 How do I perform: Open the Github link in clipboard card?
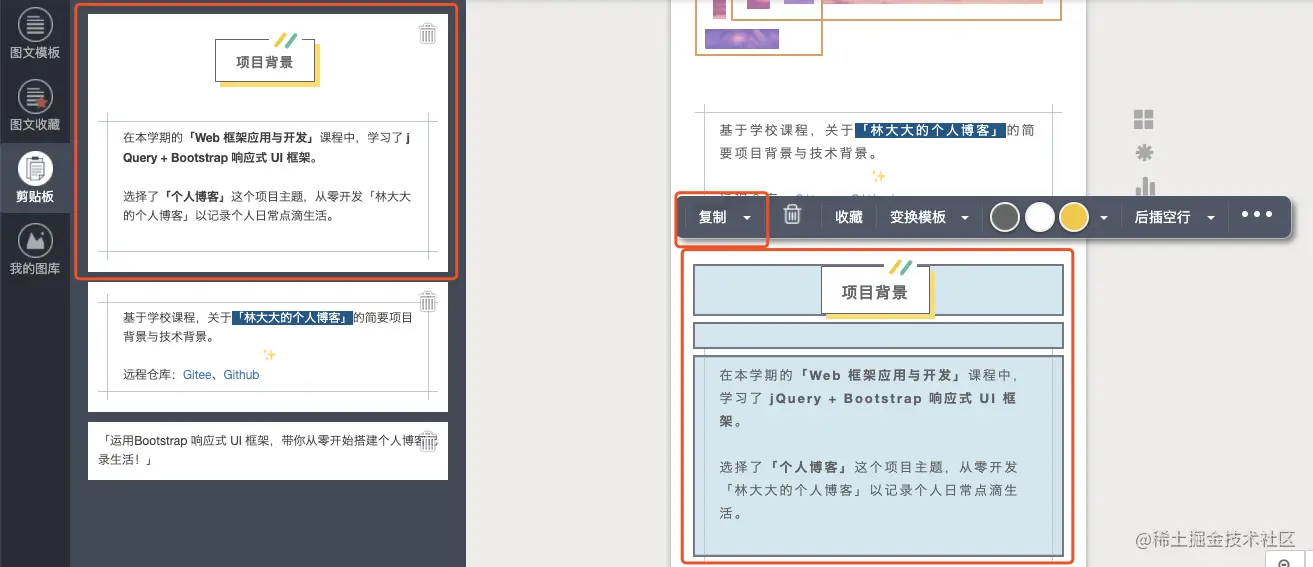[x=241, y=375]
